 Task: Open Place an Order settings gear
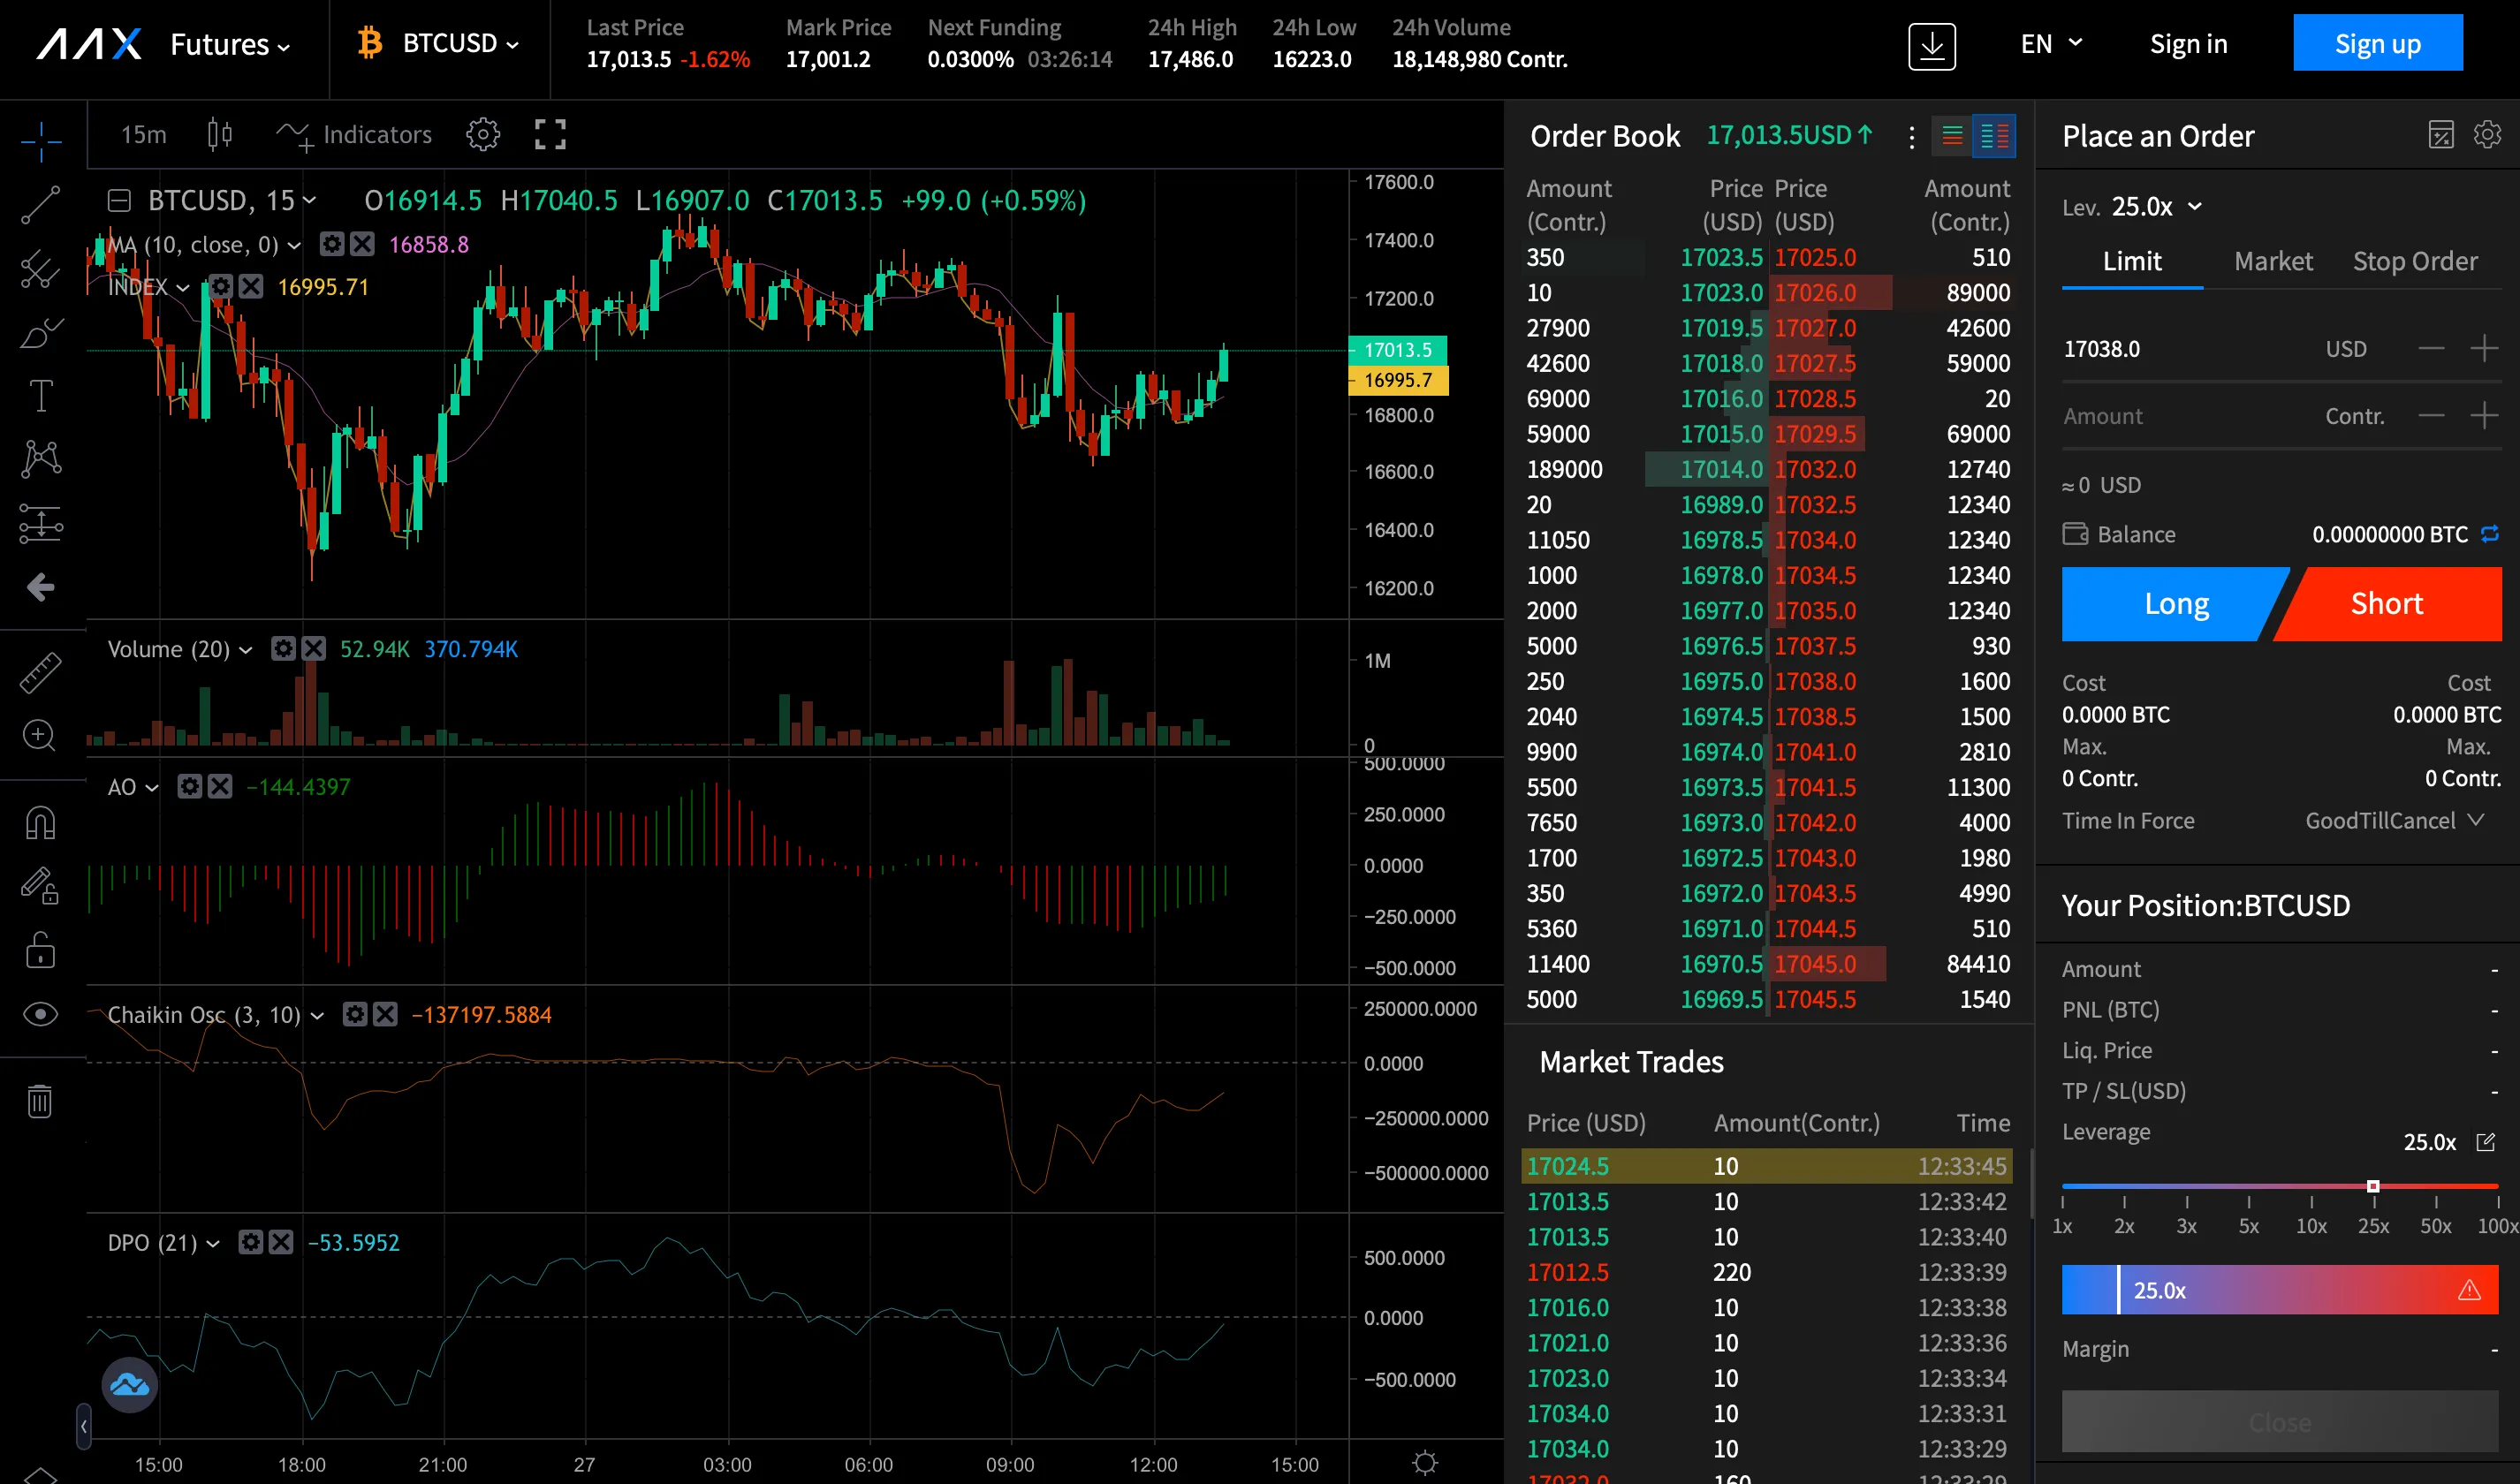tap(2487, 134)
